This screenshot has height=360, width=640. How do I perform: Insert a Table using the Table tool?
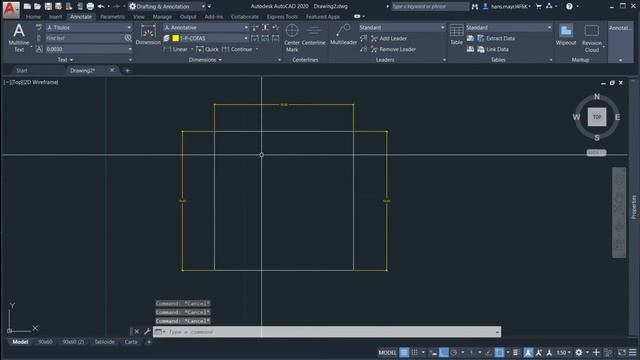pos(456,35)
